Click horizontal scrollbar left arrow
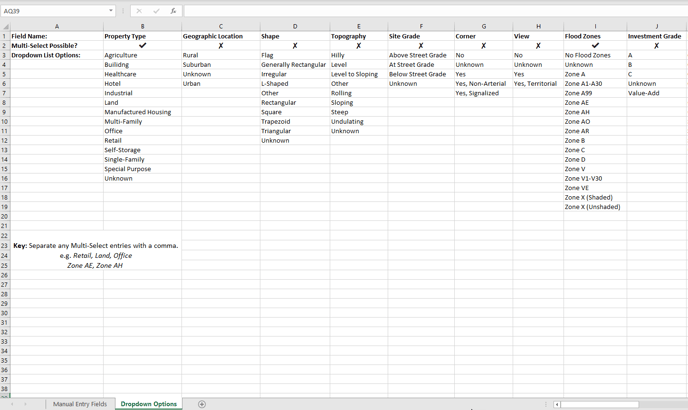Image resolution: width=688 pixels, height=410 pixels. pos(557,404)
